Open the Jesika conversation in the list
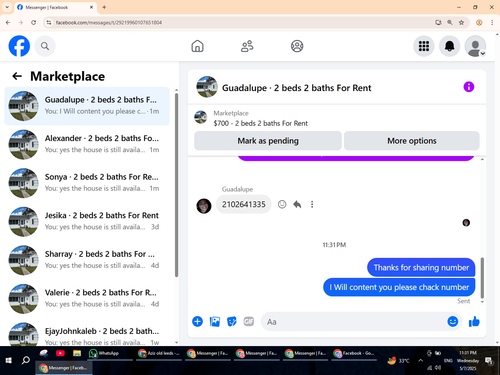The width and height of the screenshot is (500, 375). coord(87,222)
